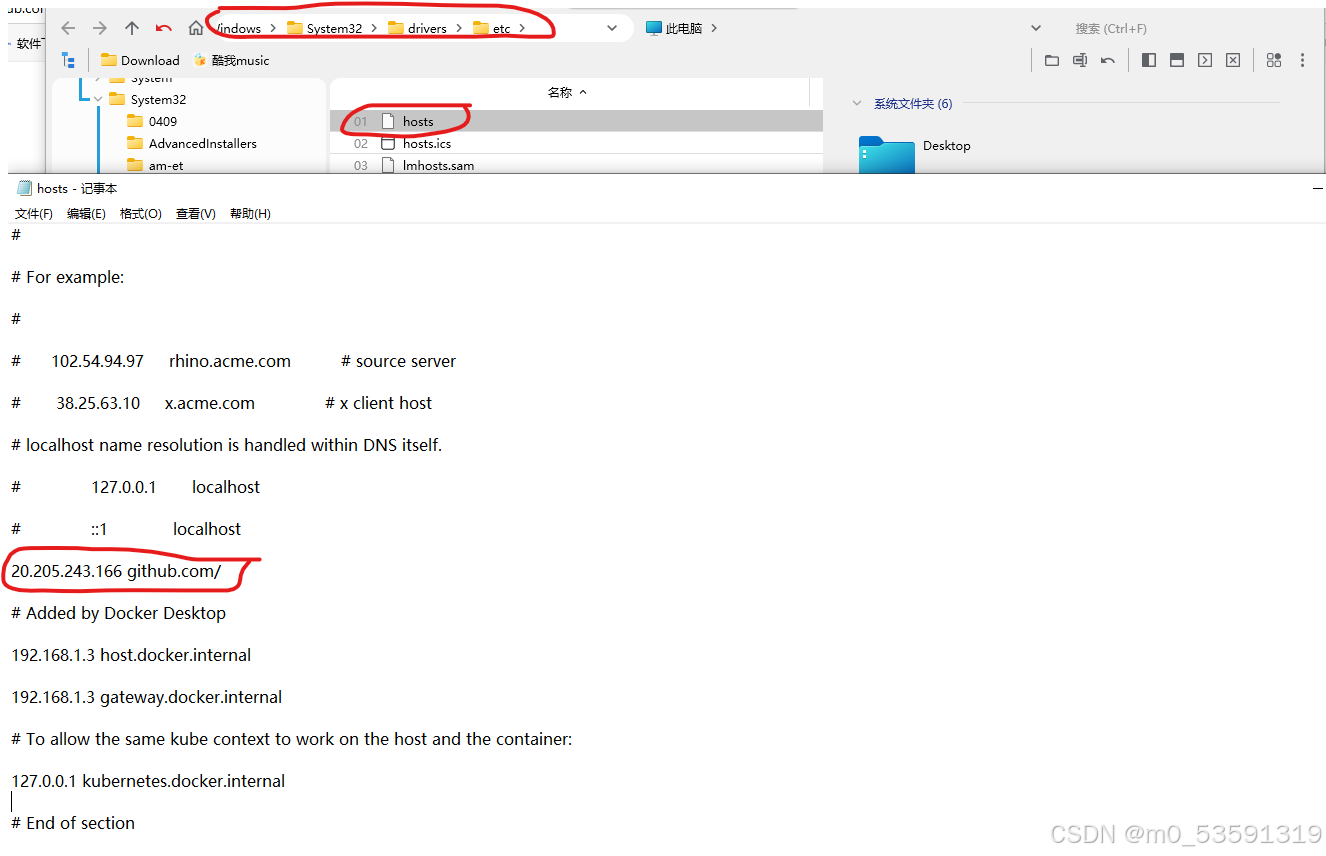Go back with the left arrow button

click(68, 28)
